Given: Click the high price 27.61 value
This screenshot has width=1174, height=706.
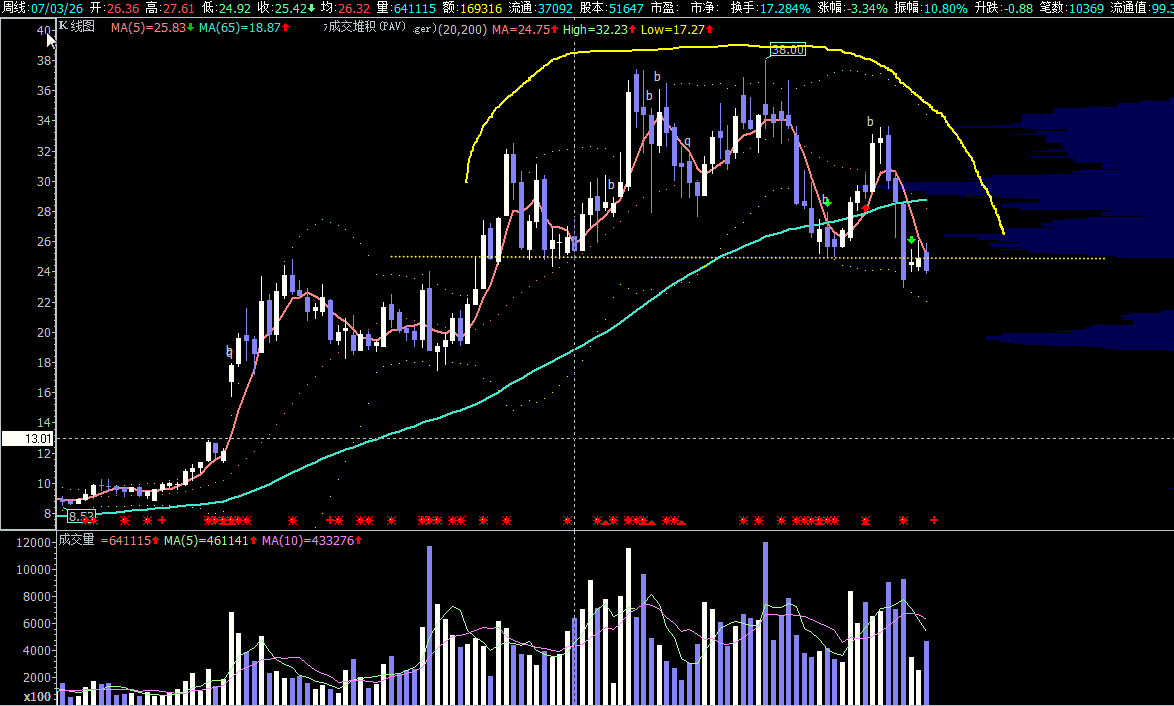Looking at the screenshot, I should pyautogui.click(x=179, y=8).
